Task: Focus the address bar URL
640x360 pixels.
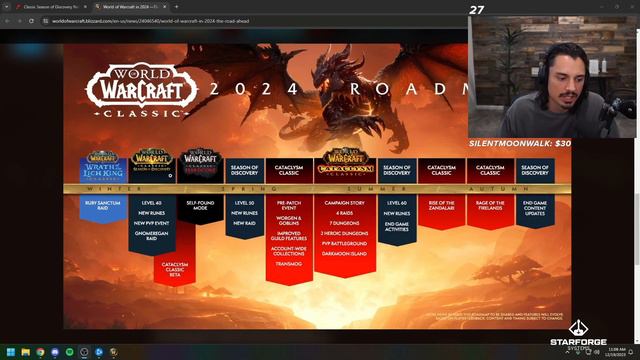Action: point(150,21)
